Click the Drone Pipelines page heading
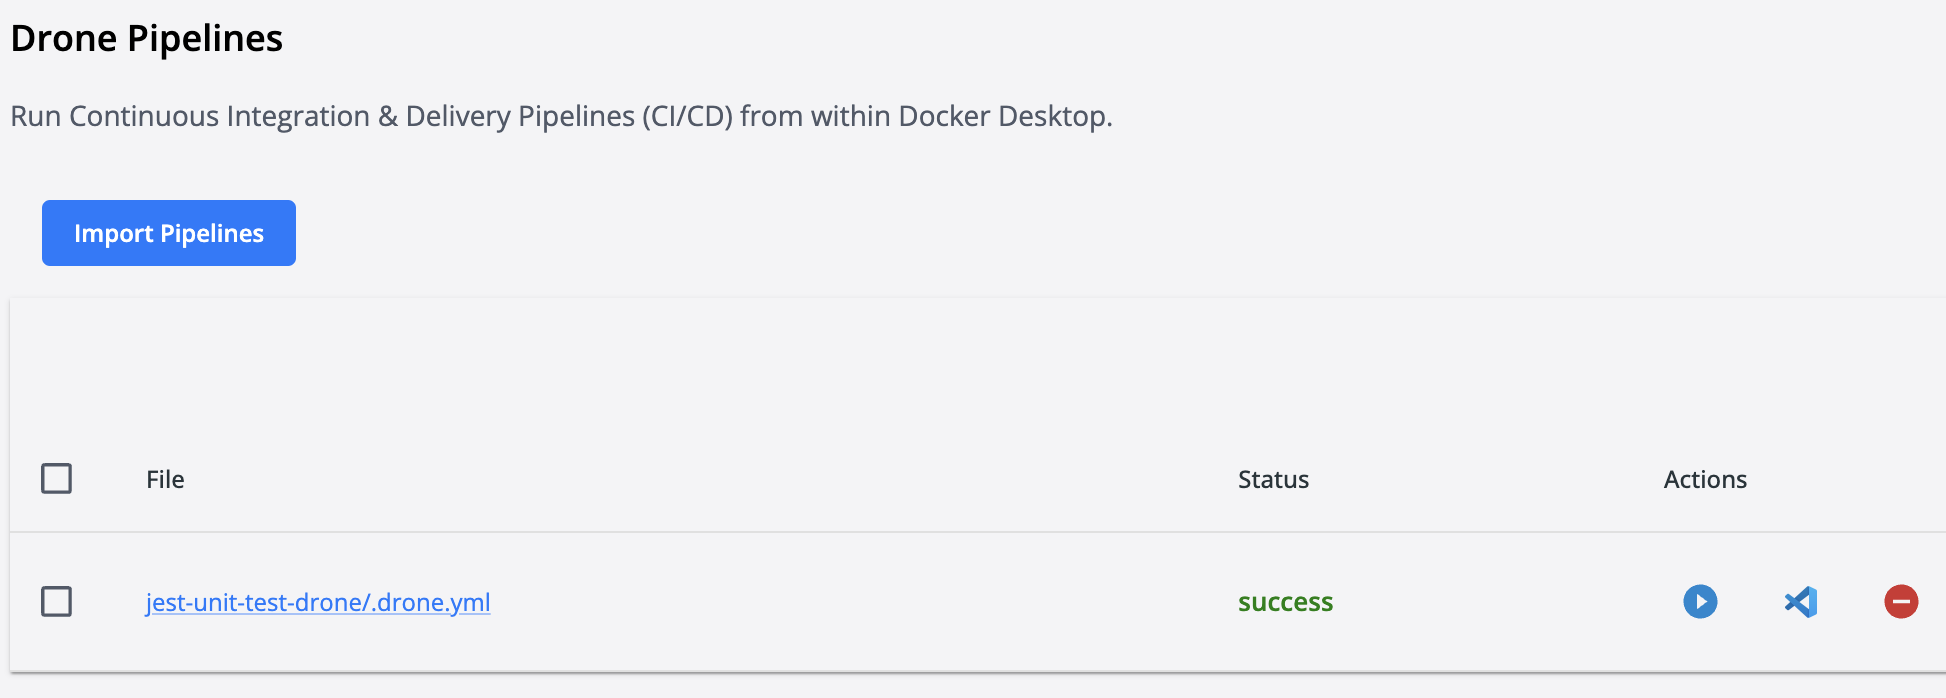Viewport: 1946px width, 698px height. (x=147, y=38)
